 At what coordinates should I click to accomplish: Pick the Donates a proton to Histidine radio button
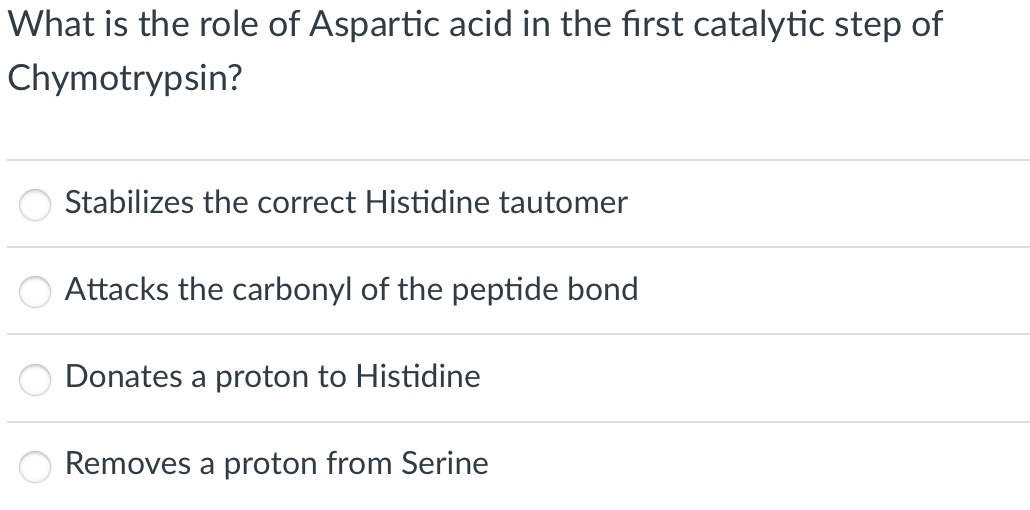pyautogui.click(x=37, y=378)
